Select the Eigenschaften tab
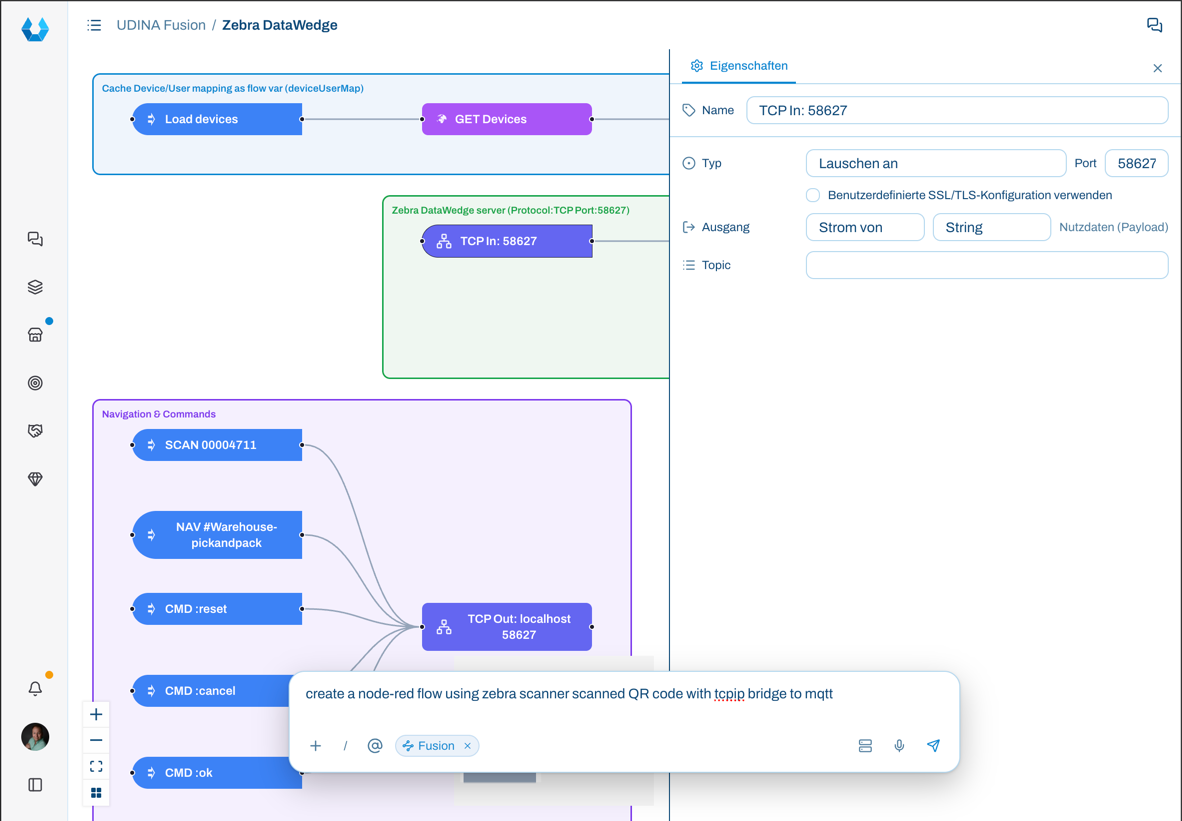This screenshot has height=821, width=1182. tap(739, 66)
